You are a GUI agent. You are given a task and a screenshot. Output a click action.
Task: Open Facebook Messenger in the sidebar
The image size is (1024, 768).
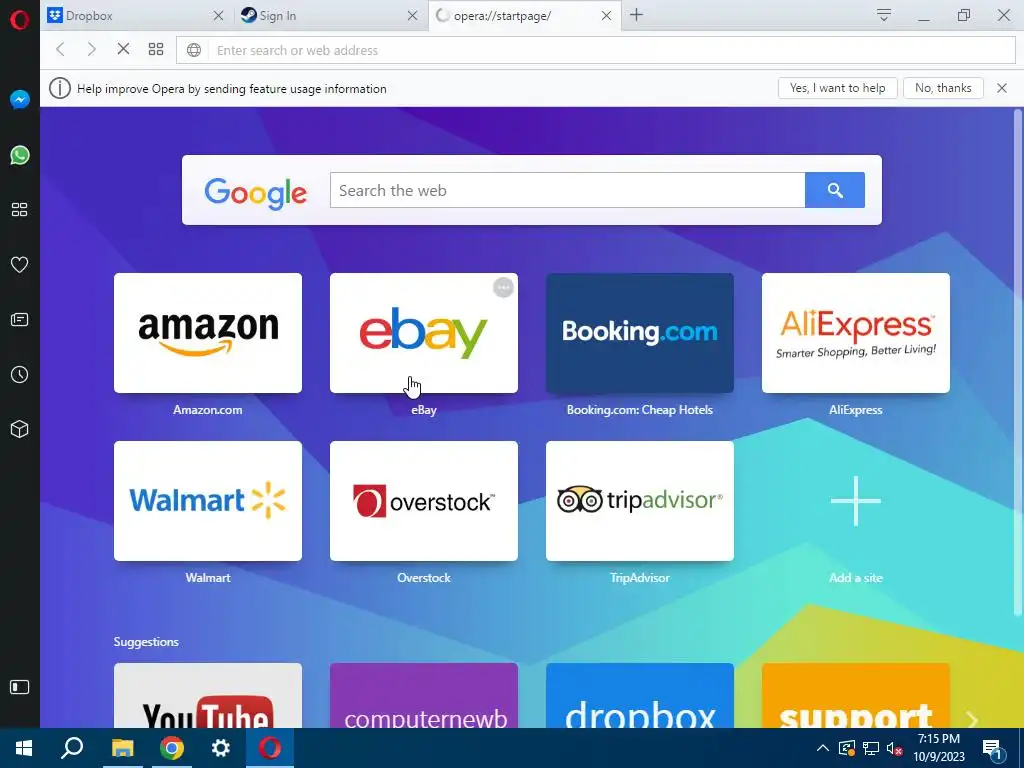coord(20,99)
